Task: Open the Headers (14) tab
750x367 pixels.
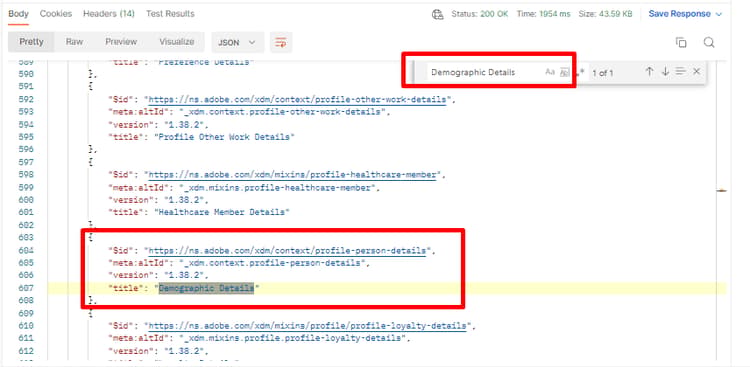Action: coord(109,14)
